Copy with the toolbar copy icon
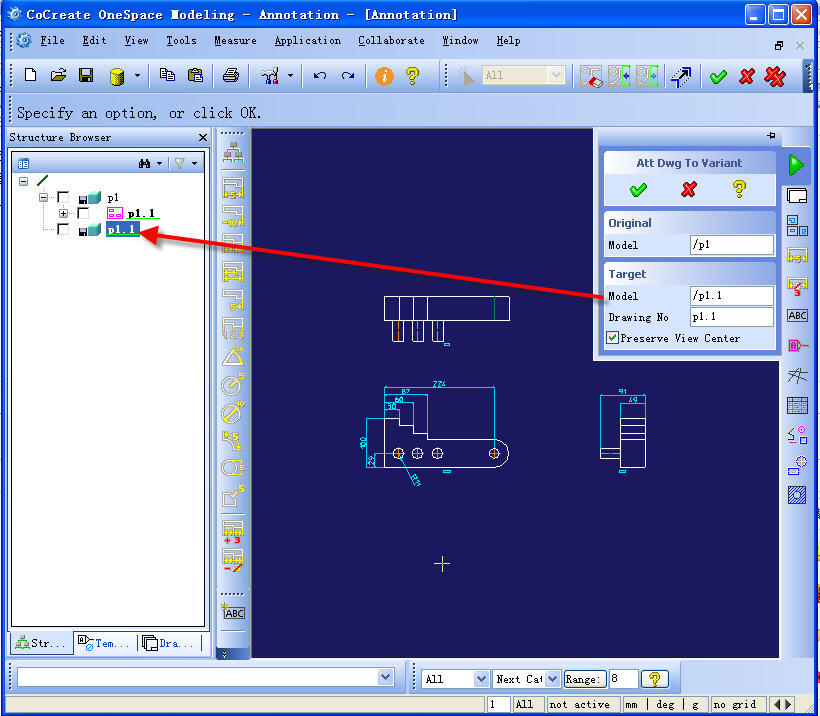This screenshot has width=820, height=716. tap(167, 75)
